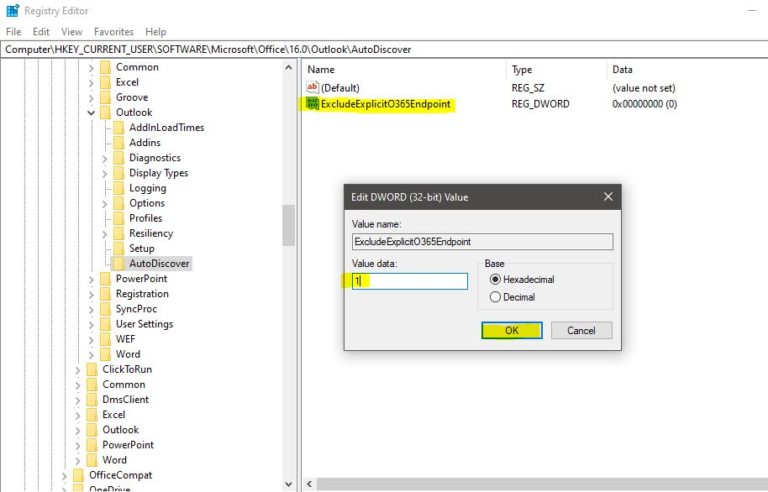Image resolution: width=768 pixels, height=492 pixels.
Task: Click the ExcludeExplicitO365Endpoint DWORD value icon
Action: [312, 103]
